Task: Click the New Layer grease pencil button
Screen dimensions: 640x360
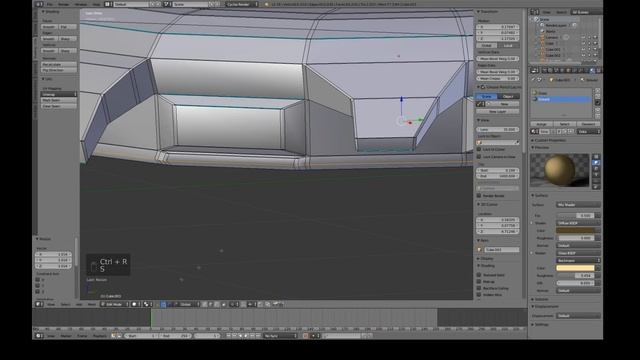Action: pos(498,111)
